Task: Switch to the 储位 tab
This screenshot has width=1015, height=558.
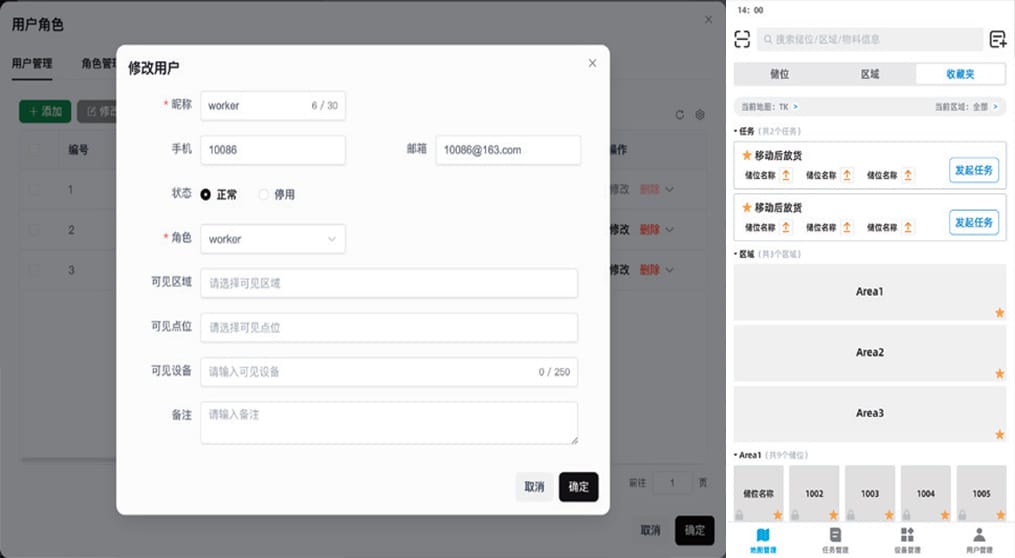Action: (x=779, y=74)
